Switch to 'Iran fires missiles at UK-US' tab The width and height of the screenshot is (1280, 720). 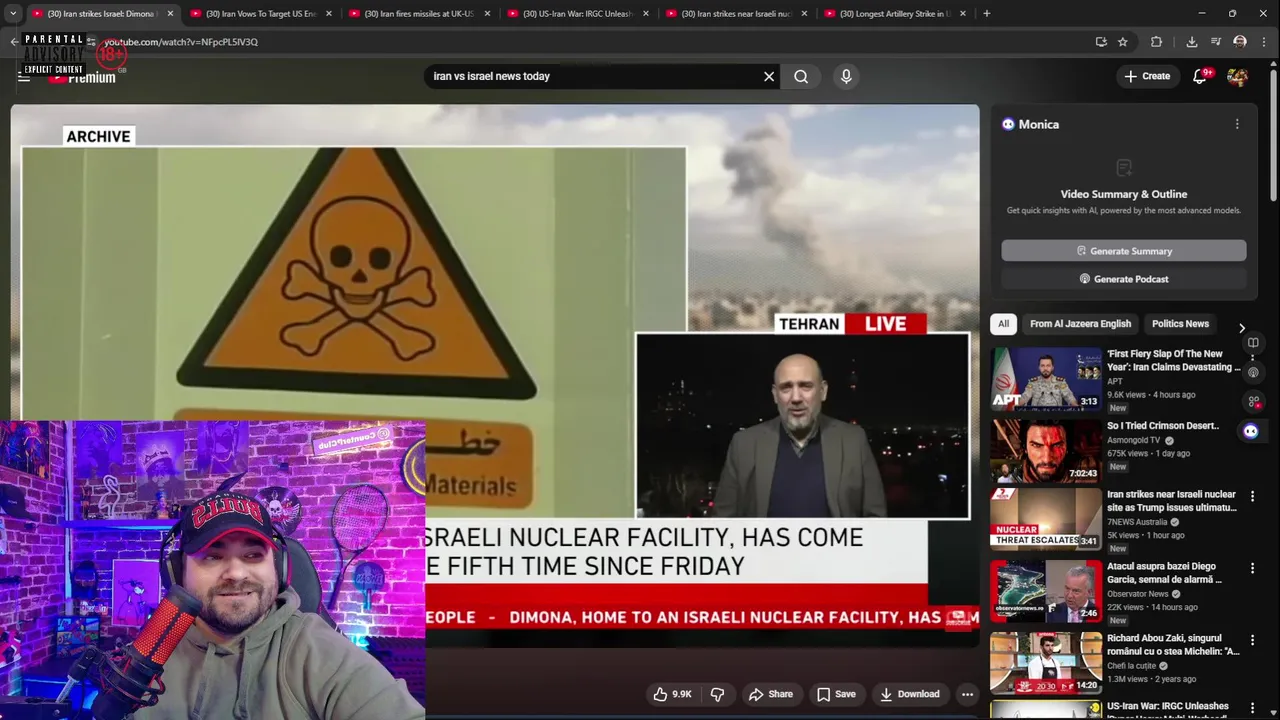[418, 14]
